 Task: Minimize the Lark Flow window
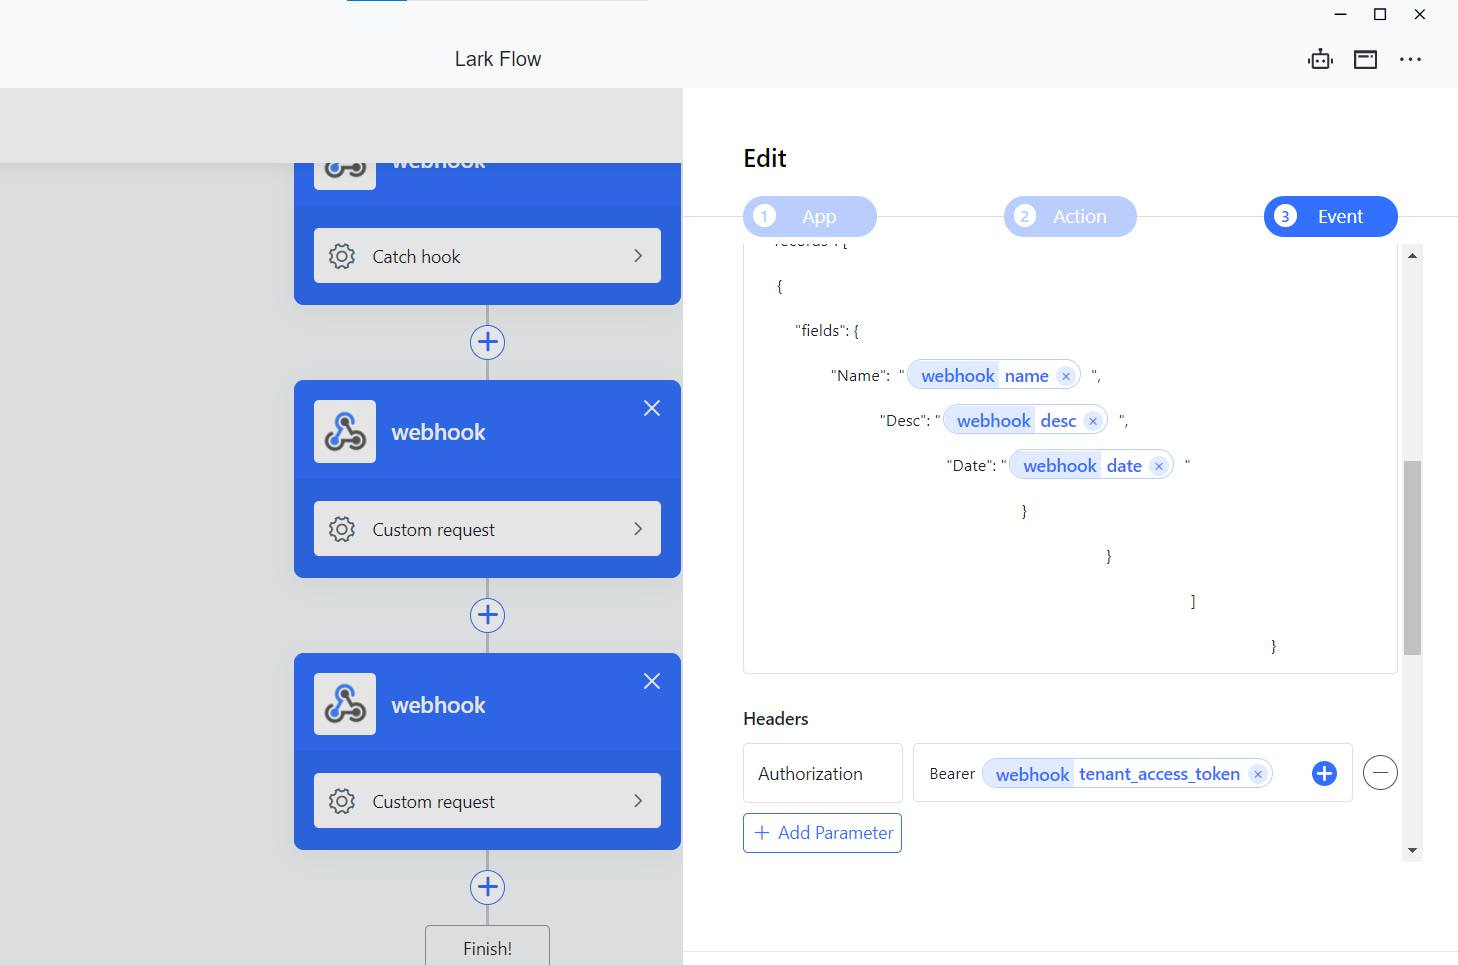point(1341,14)
